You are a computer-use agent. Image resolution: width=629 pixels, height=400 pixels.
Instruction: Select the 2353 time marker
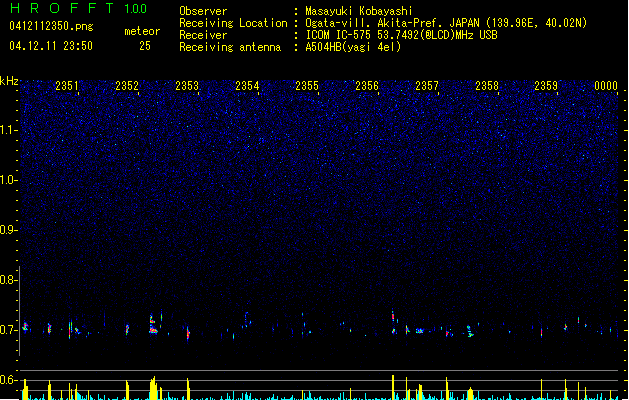[187, 85]
